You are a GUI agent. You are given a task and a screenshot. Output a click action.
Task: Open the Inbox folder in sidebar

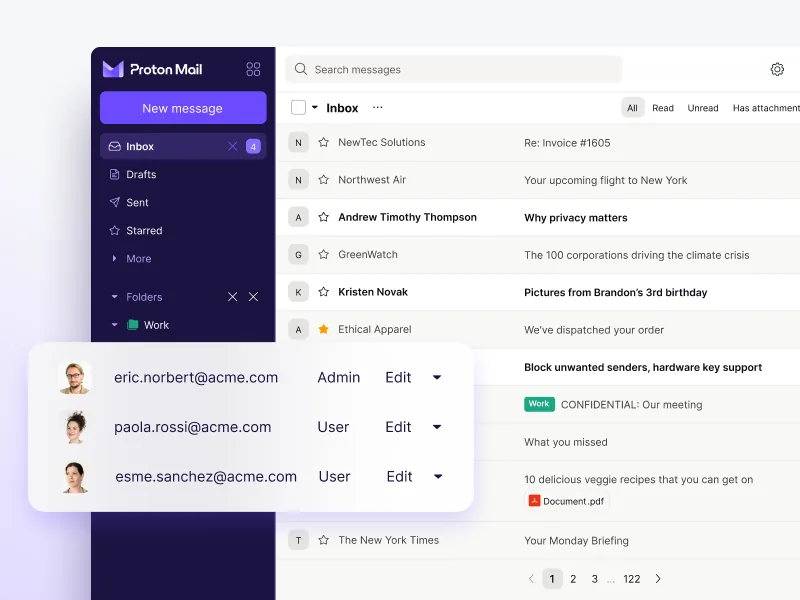click(183, 146)
